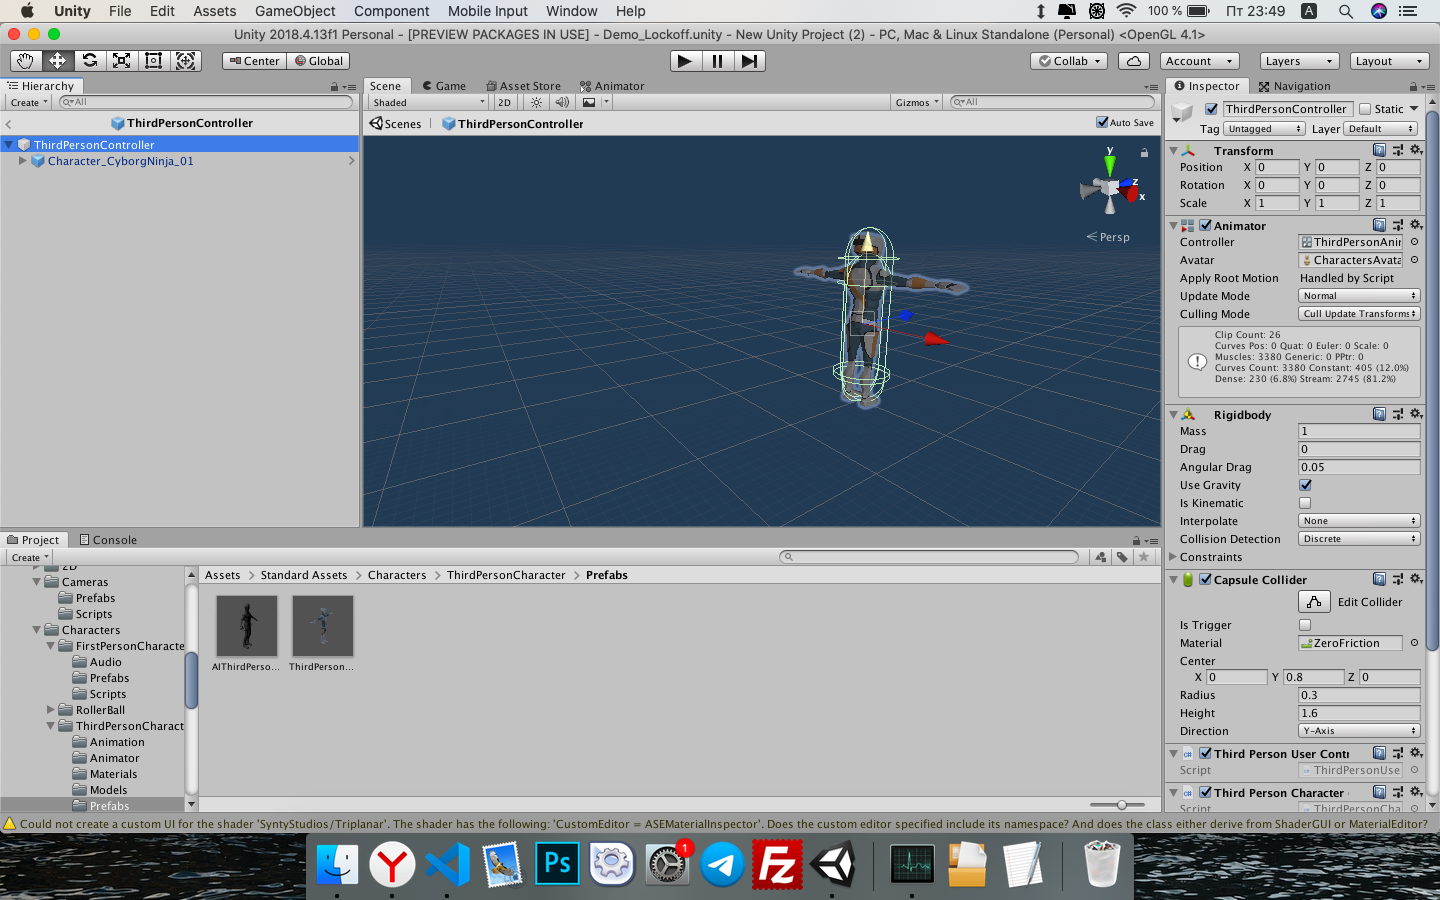1440x900 pixels.
Task: Disable Capsule Collider component checkbox
Action: 1205,579
